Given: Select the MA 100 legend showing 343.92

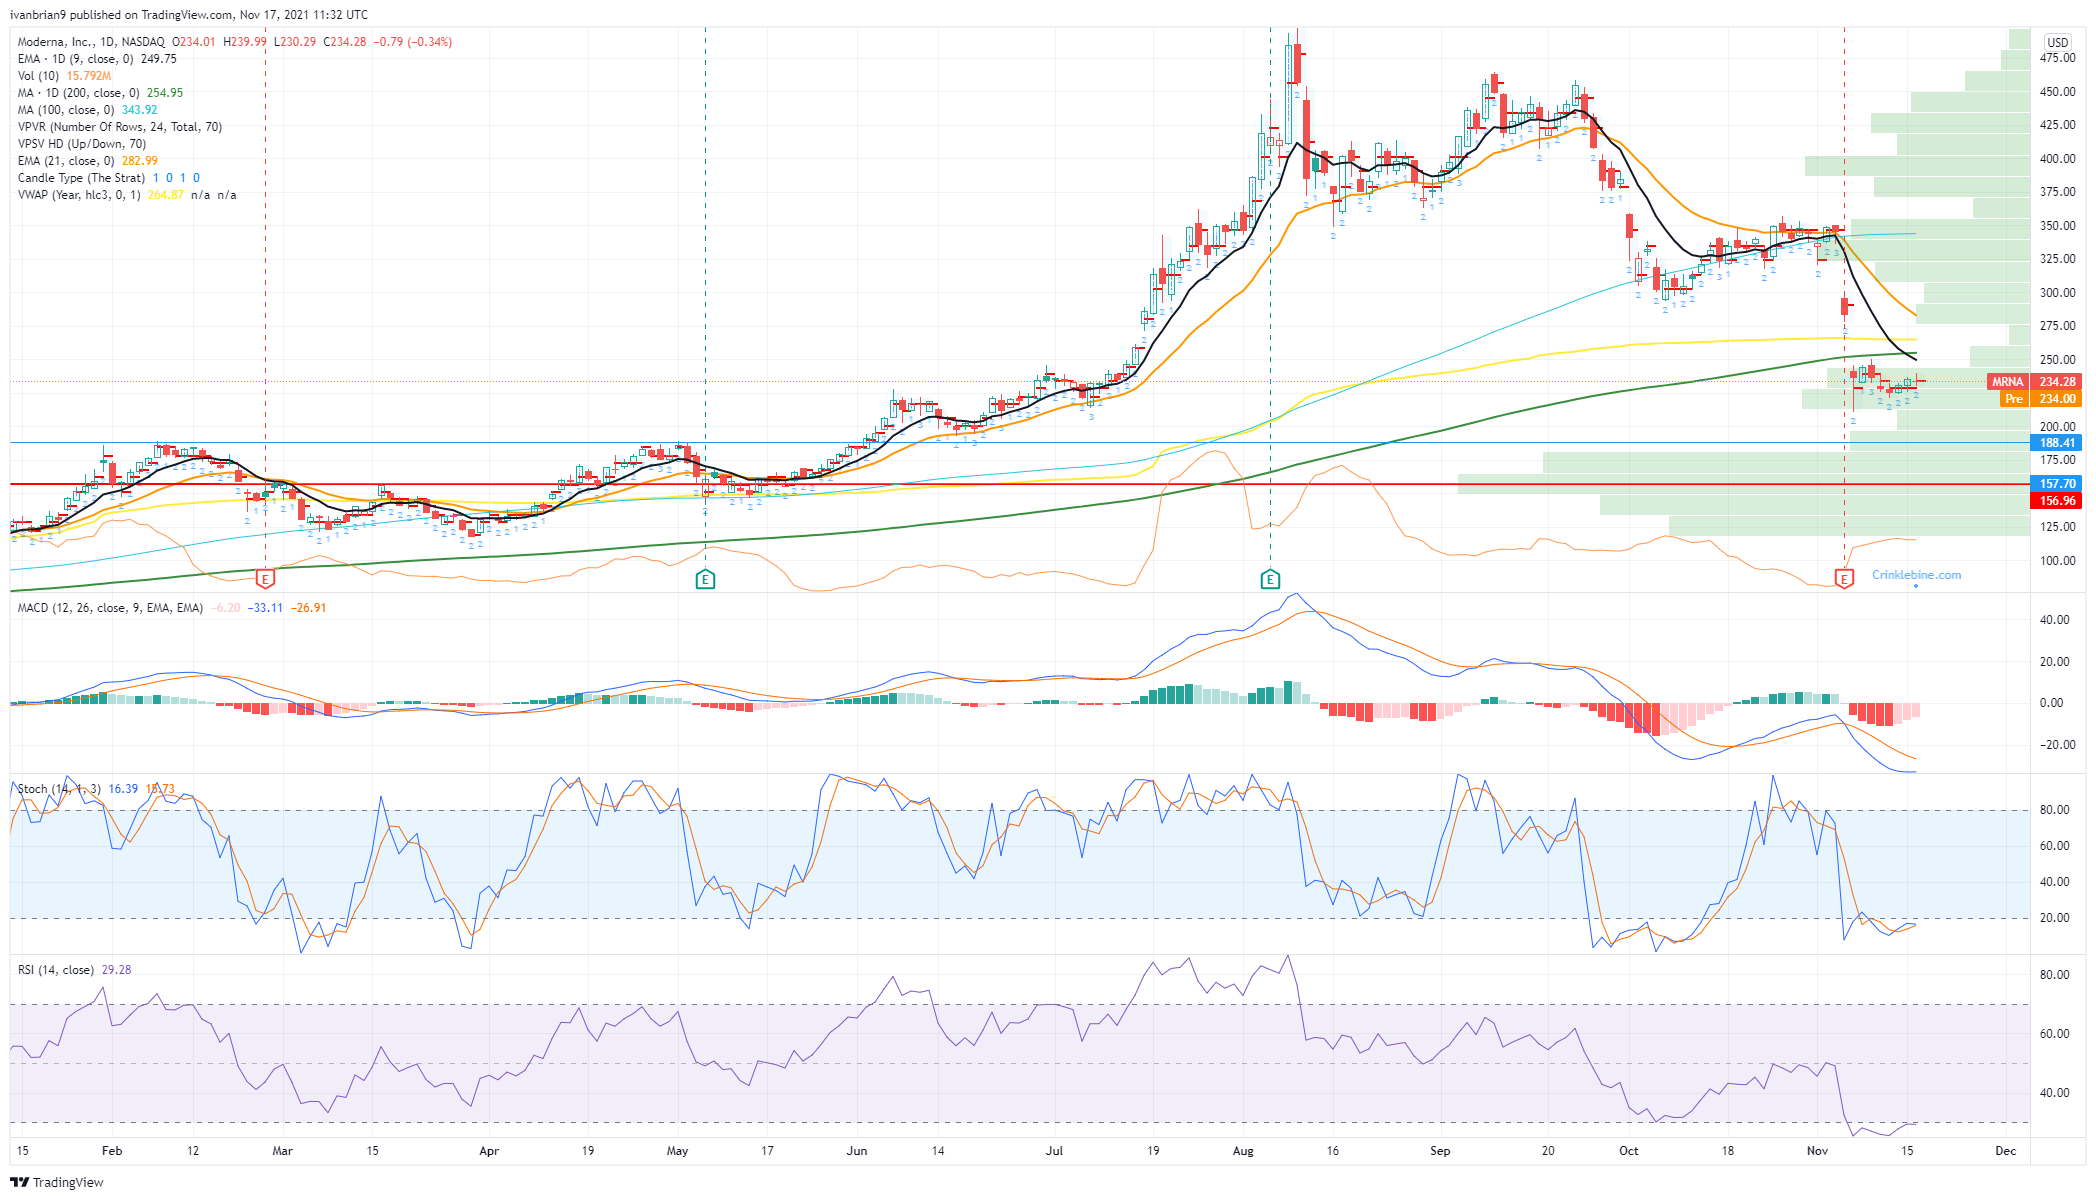Looking at the screenshot, I should tap(87, 110).
